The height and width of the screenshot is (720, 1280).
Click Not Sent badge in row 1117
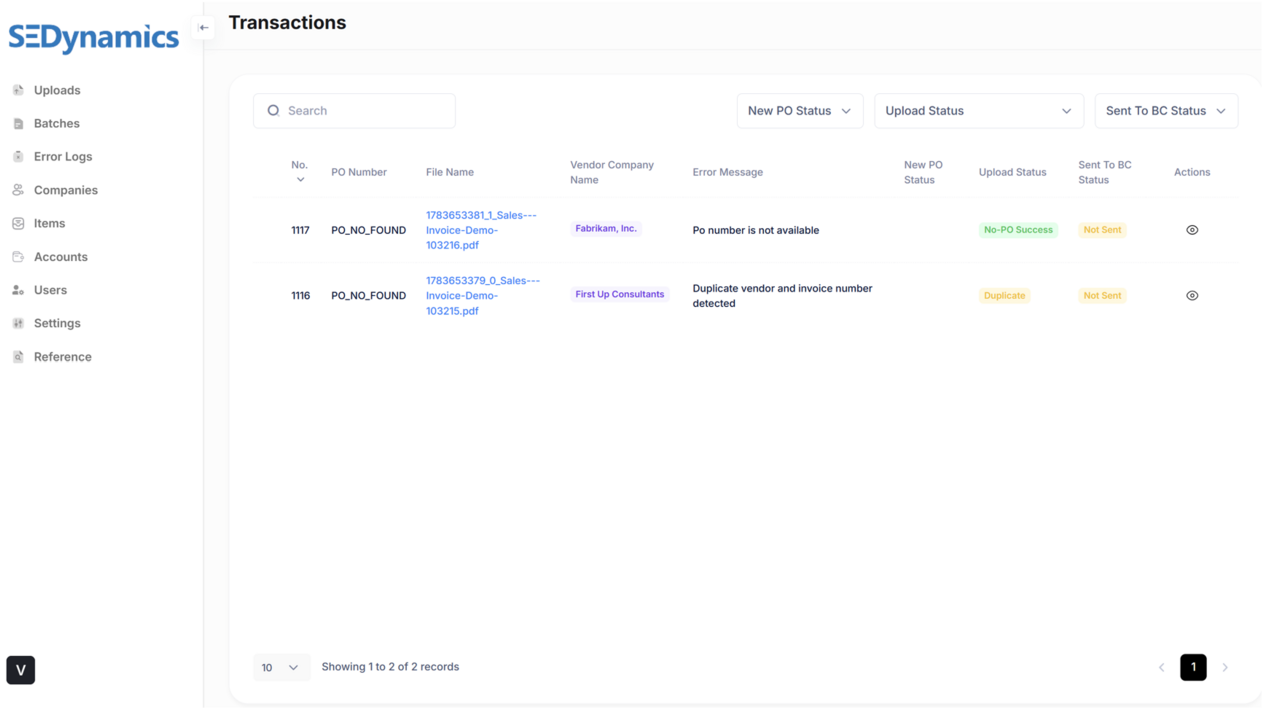(1102, 230)
